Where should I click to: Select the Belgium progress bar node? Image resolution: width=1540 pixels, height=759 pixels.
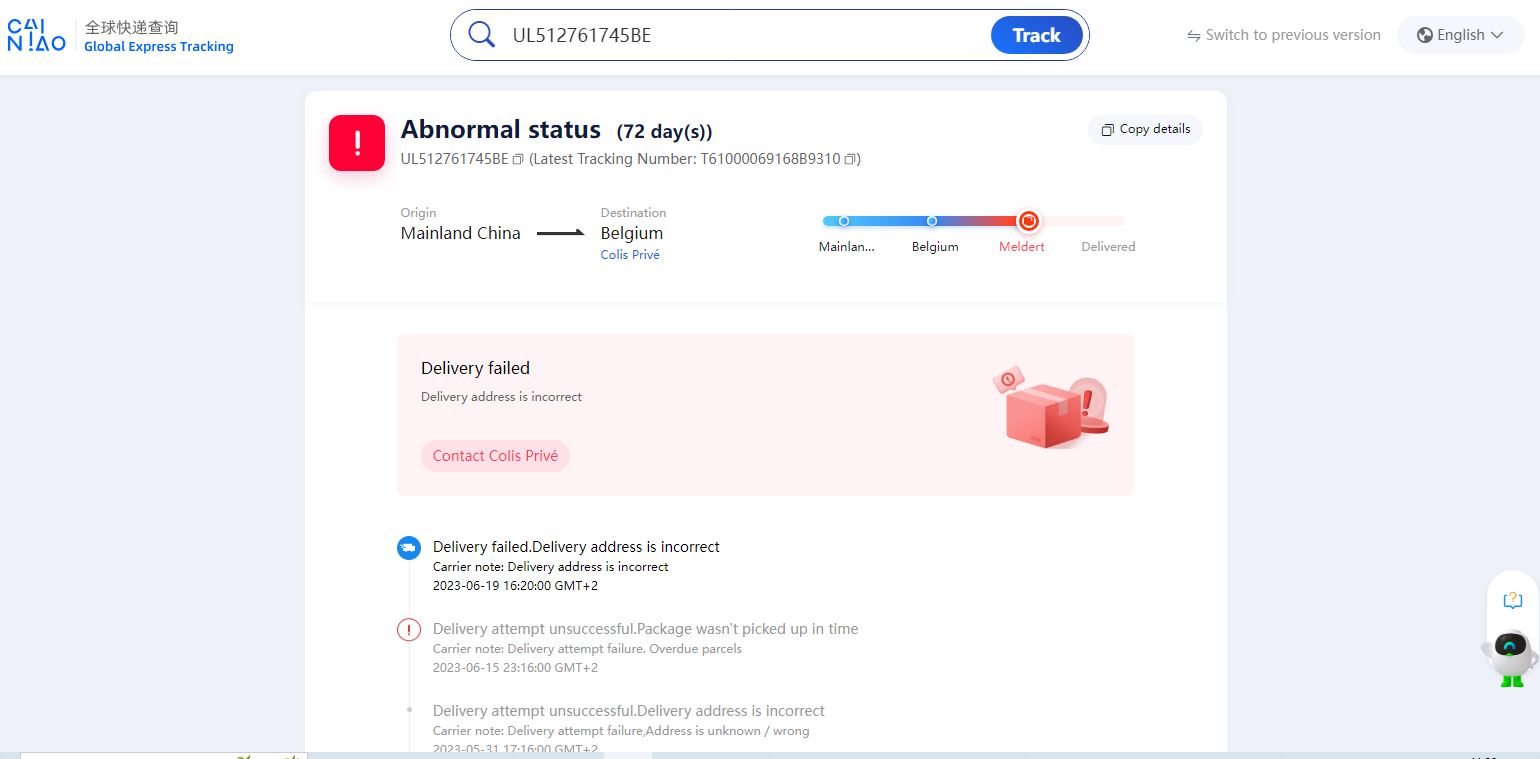[932, 221]
